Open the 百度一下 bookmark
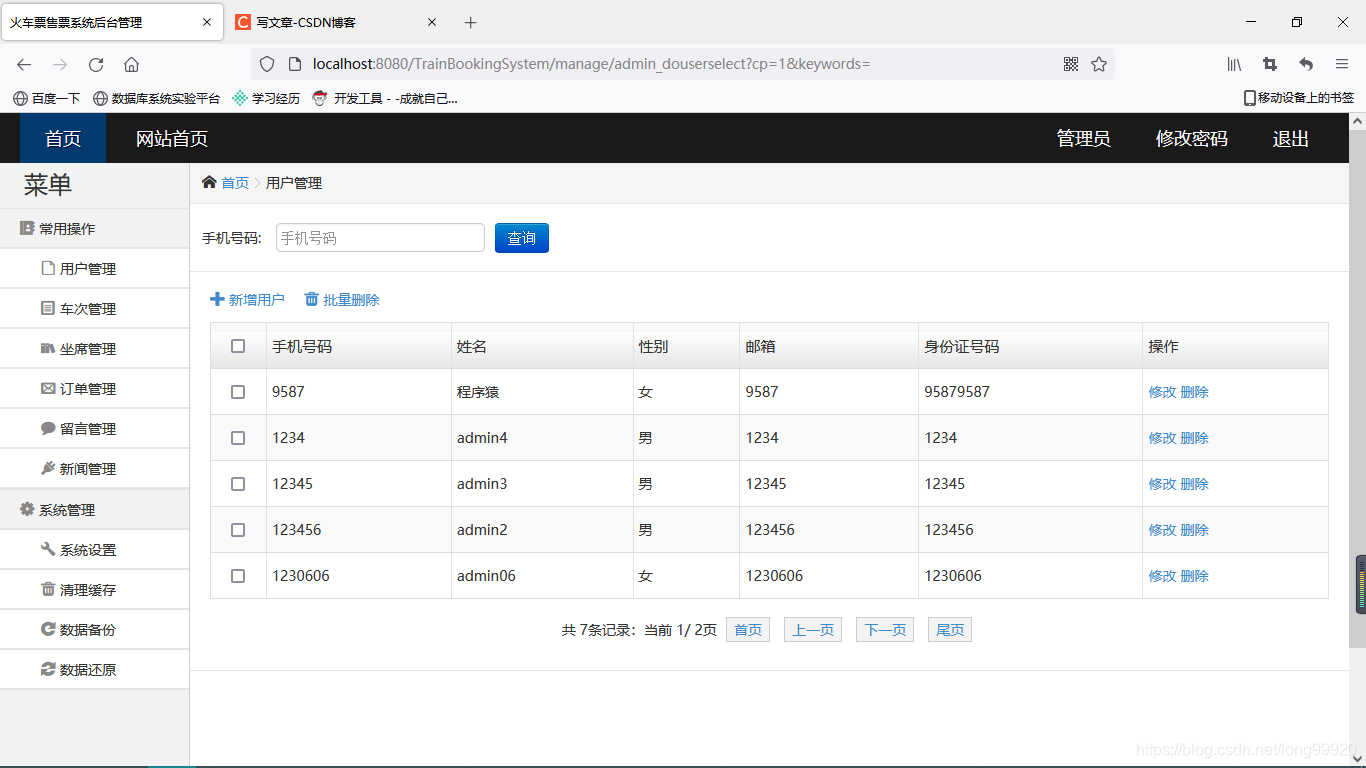 46,98
